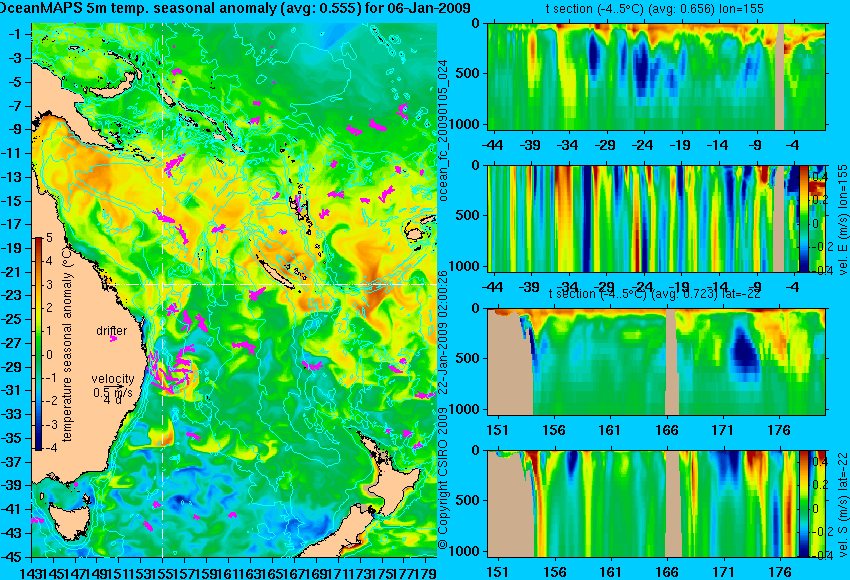Screen dimensions: 850x580
Task: Click the '-45' latitude tick on the main map
Action: click(12, 557)
